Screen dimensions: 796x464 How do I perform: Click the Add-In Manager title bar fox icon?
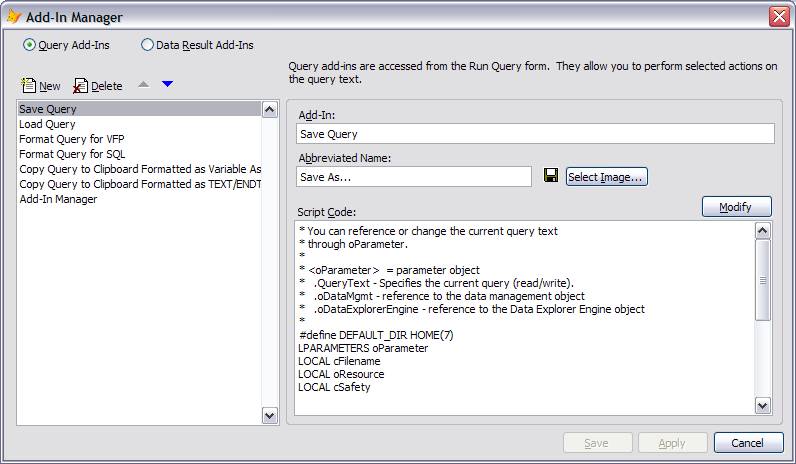14,16
